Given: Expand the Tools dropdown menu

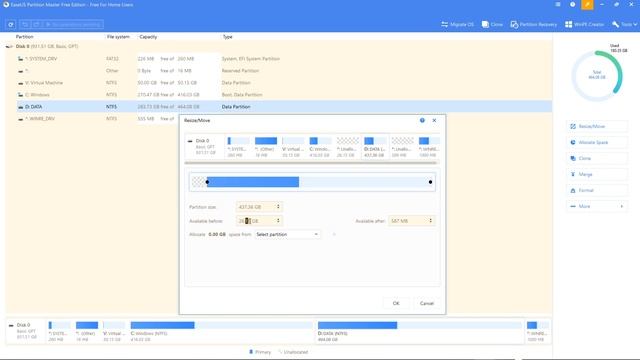Looking at the screenshot, I should click(x=624, y=24).
